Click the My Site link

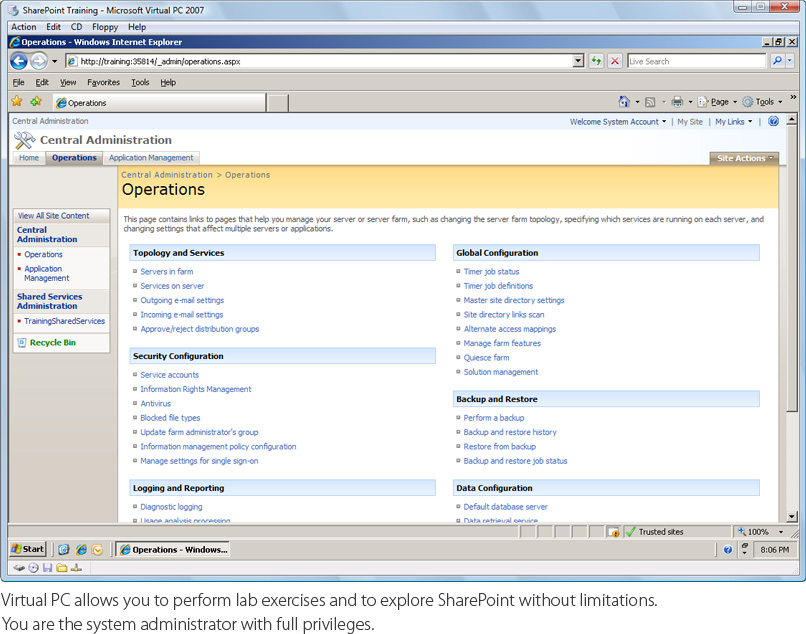[x=690, y=122]
